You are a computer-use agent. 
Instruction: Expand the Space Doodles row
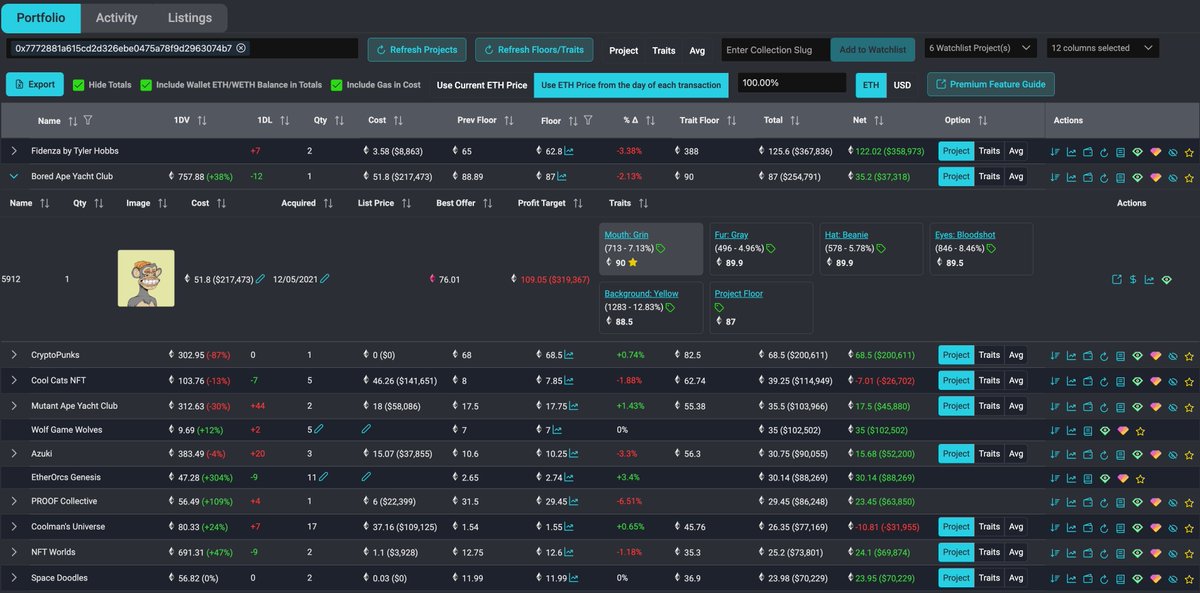[x=14, y=577]
